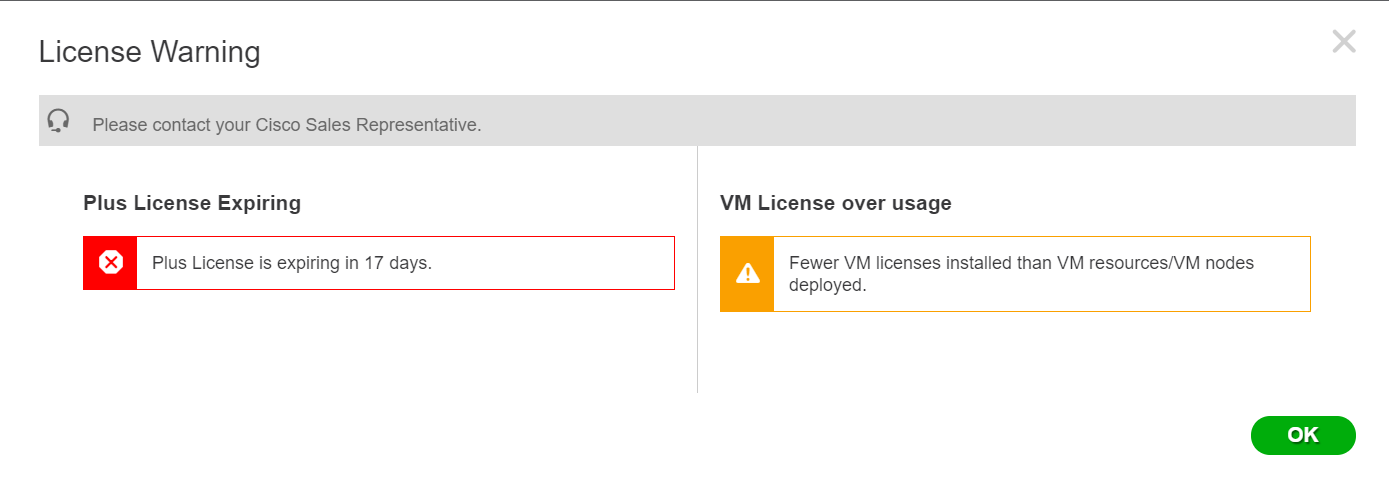The height and width of the screenshot is (477, 1389).
Task: Click the word "Expiring" in Plus heading
Action: [260, 203]
